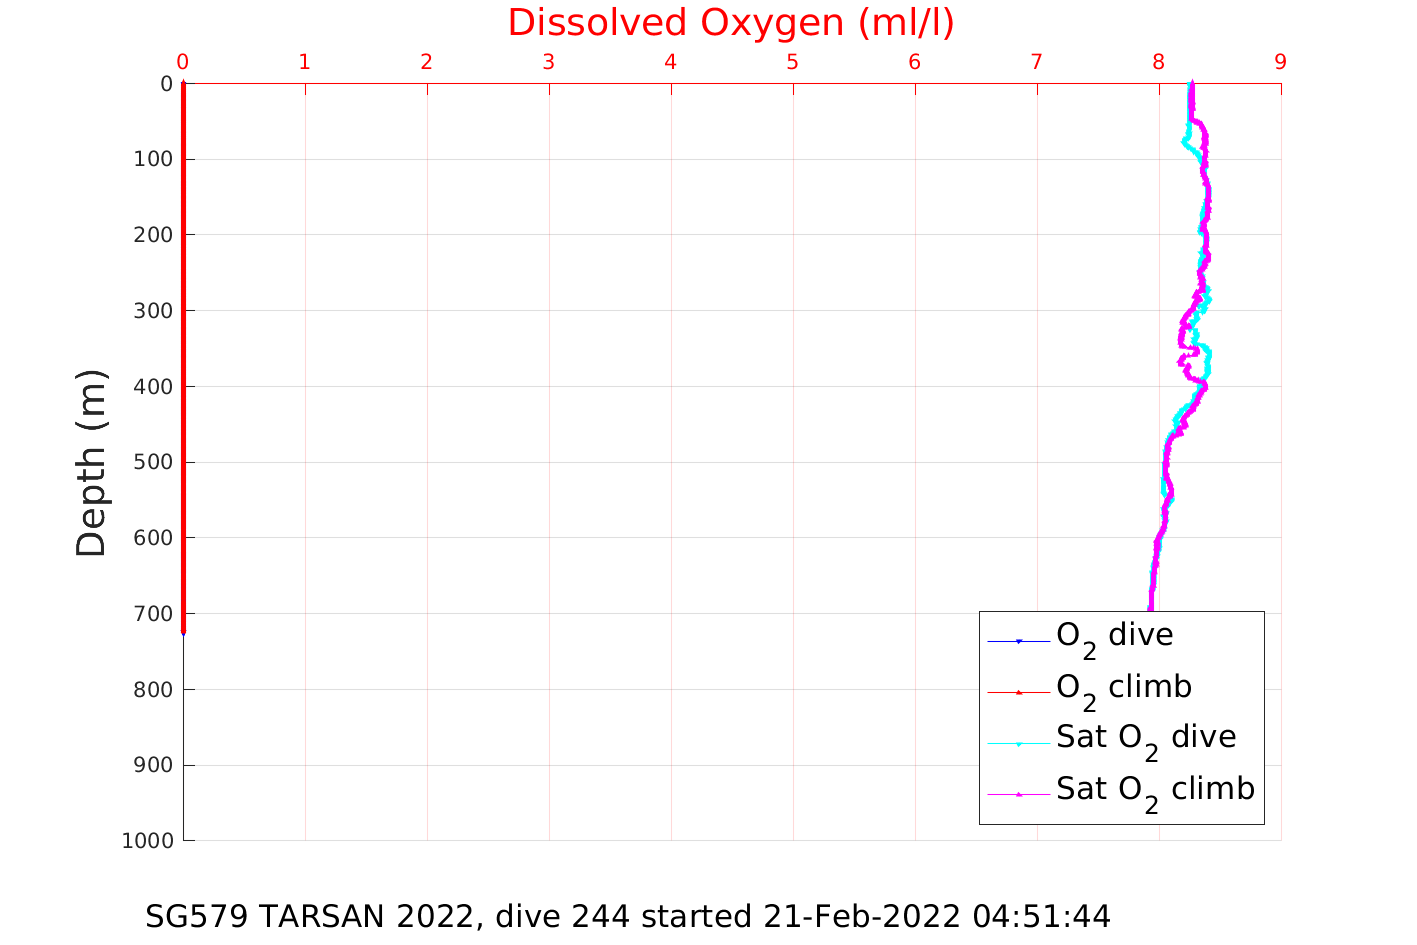The width and height of the screenshot is (1417, 945).
Task: Click the depth axis tick label 300
Action: pos(153,311)
